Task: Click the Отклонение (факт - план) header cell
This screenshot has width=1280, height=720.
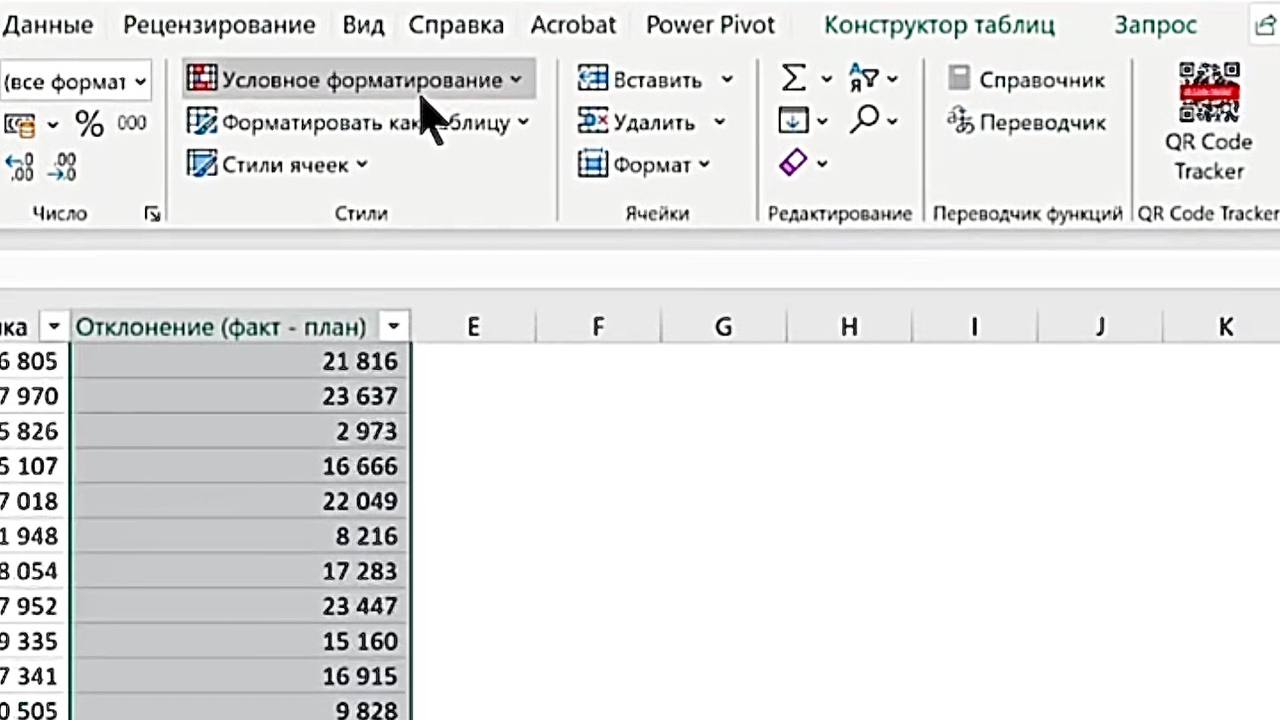Action: (x=240, y=327)
